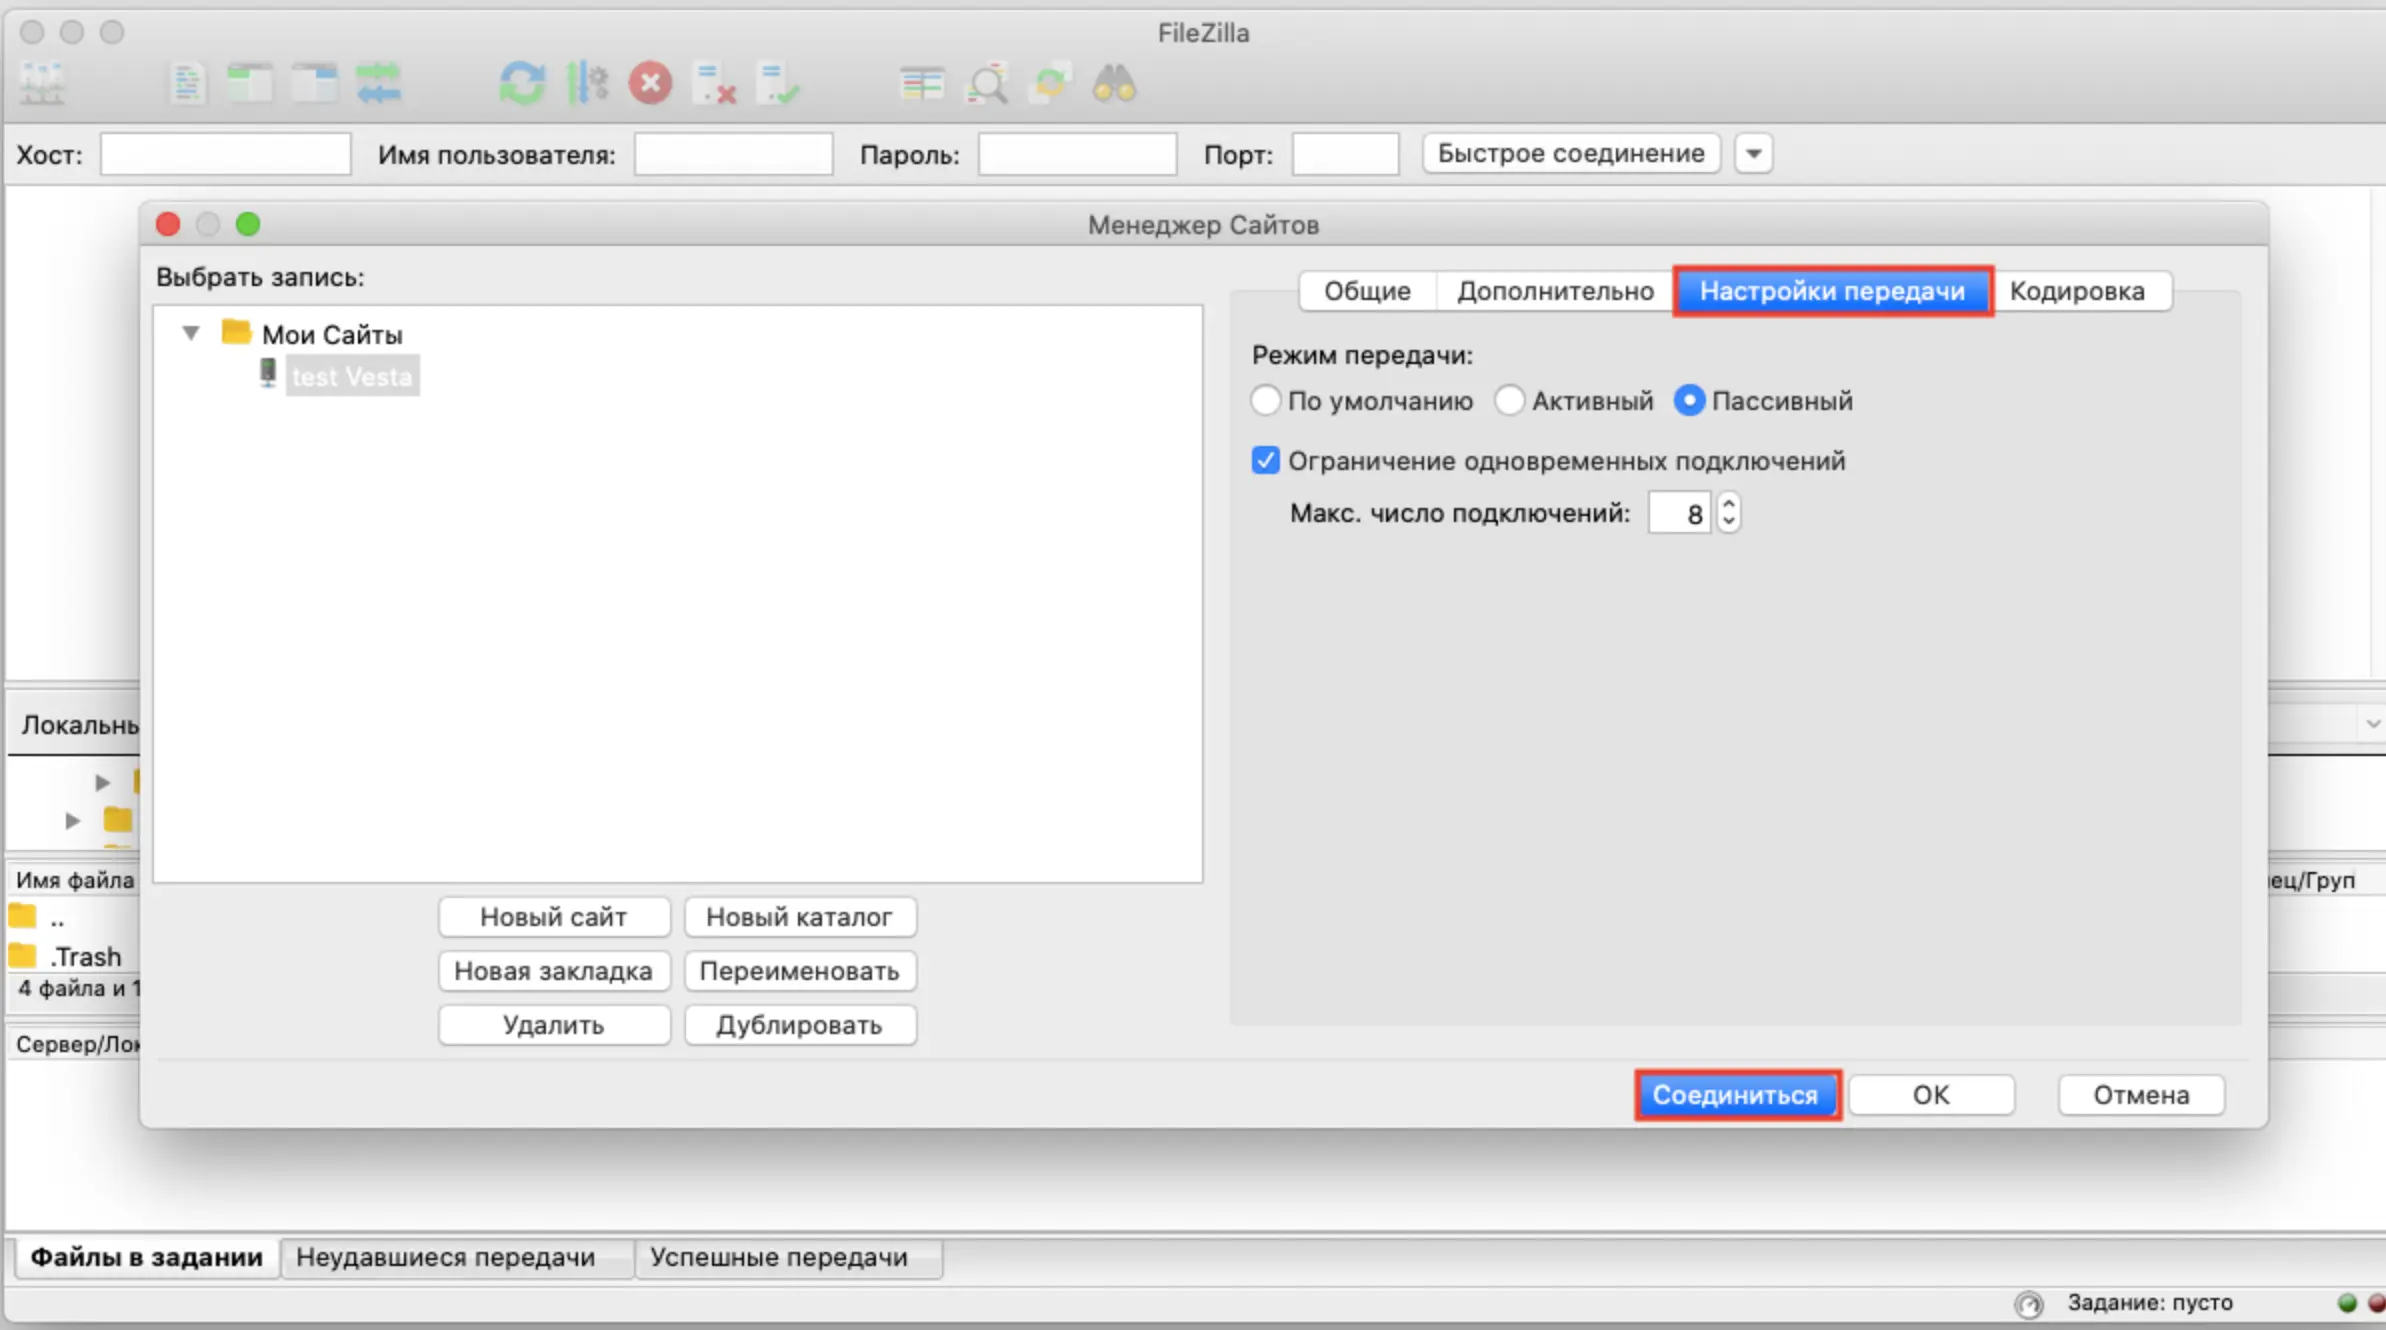
Task: Click the Имя пользователя input field
Action: (x=733, y=154)
